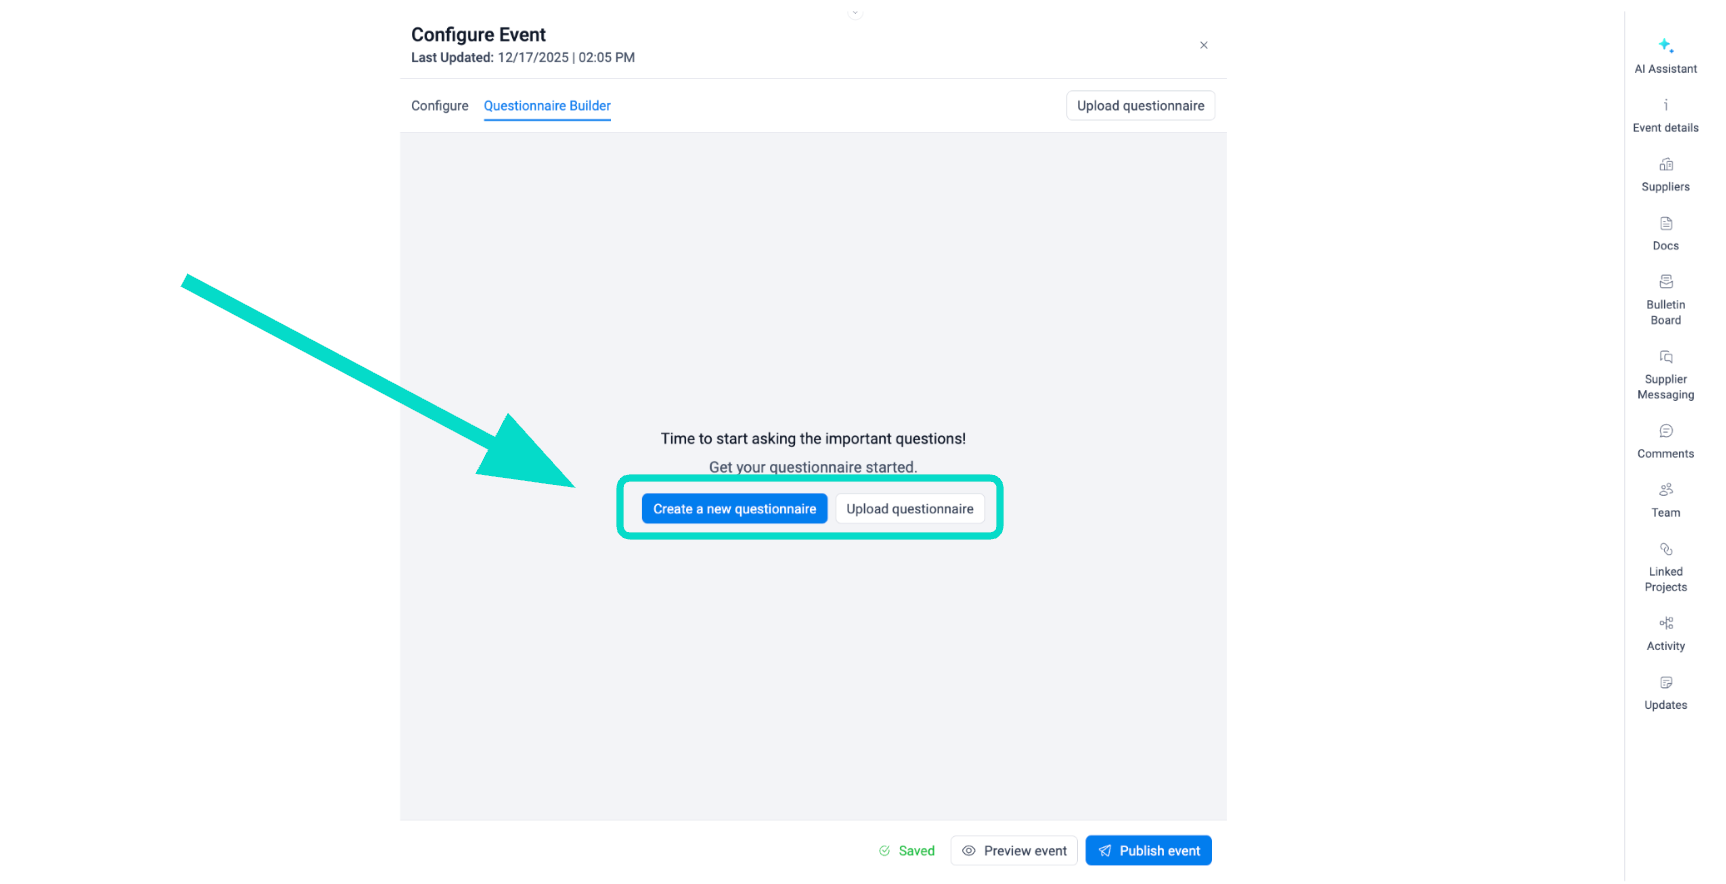Select the Questionnaire Builder tab
The height and width of the screenshot is (884, 1726).
click(x=547, y=106)
